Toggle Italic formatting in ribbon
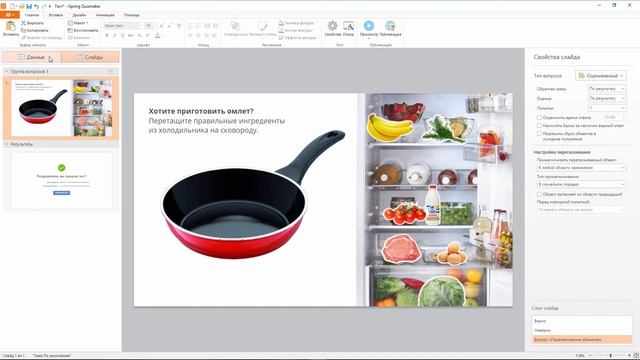Screen dimensions: 640x360 115,36
